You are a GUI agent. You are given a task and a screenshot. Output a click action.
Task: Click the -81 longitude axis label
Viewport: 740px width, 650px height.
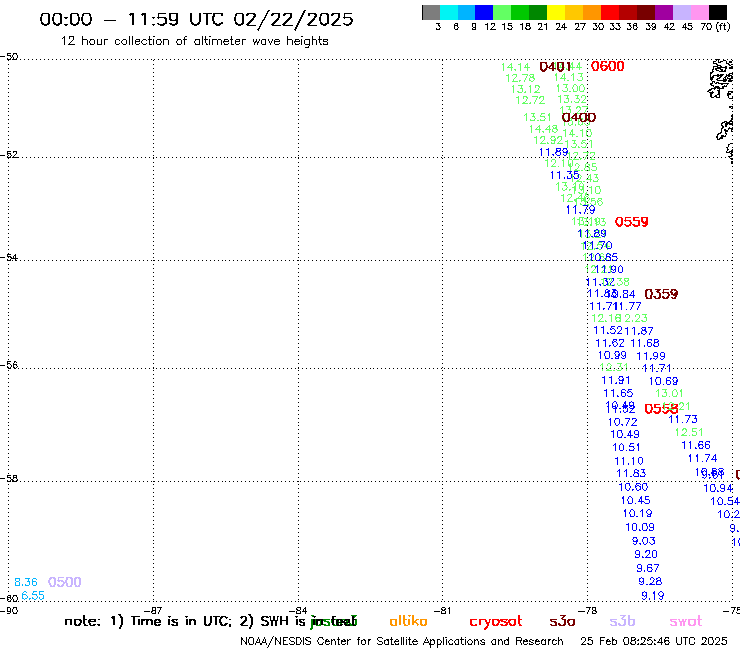point(442,611)
